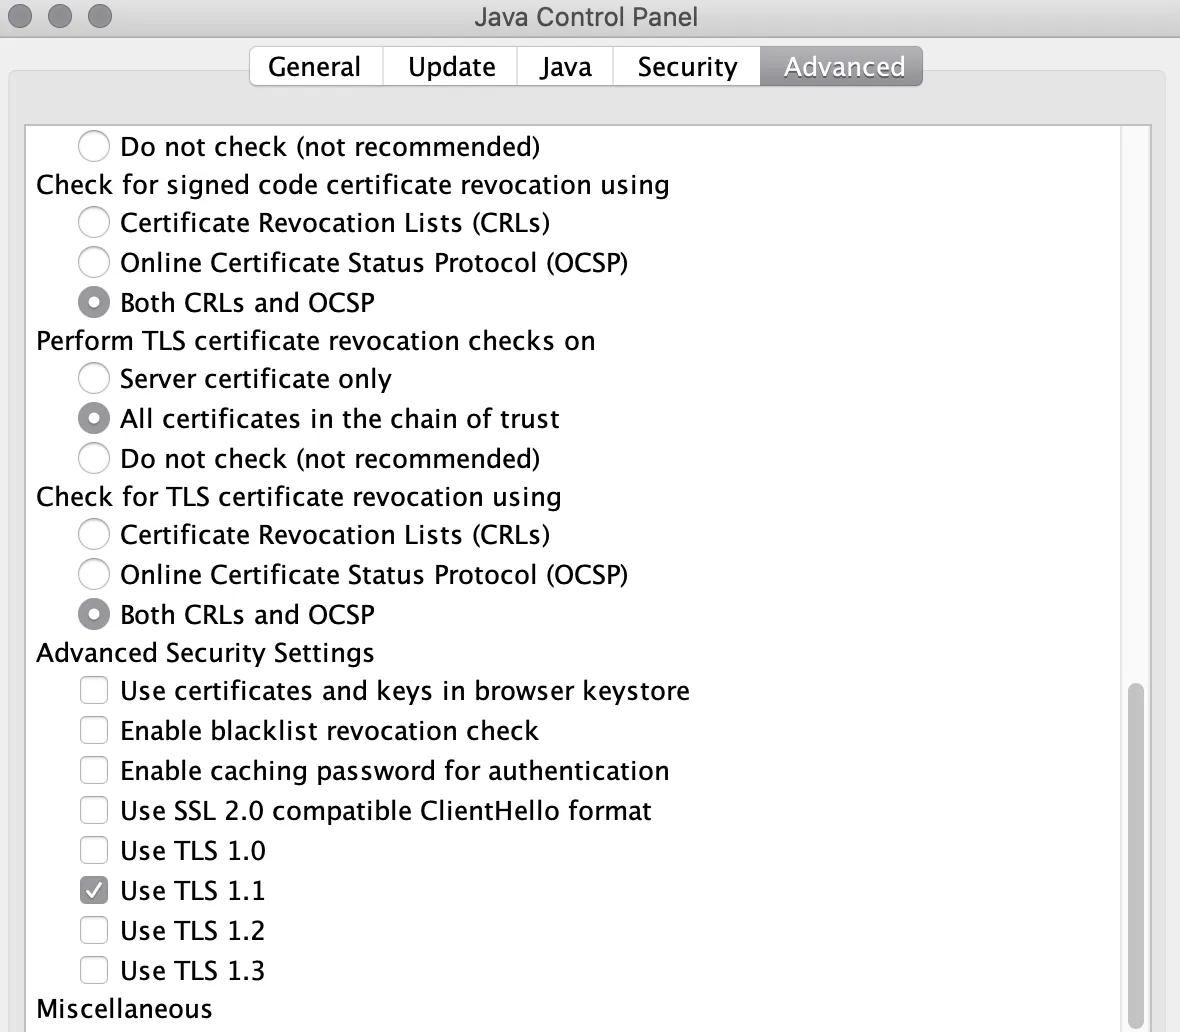Viewport: 1180px width, 1032px height.
Task: Select the Java tab
Action: point(565,67)
